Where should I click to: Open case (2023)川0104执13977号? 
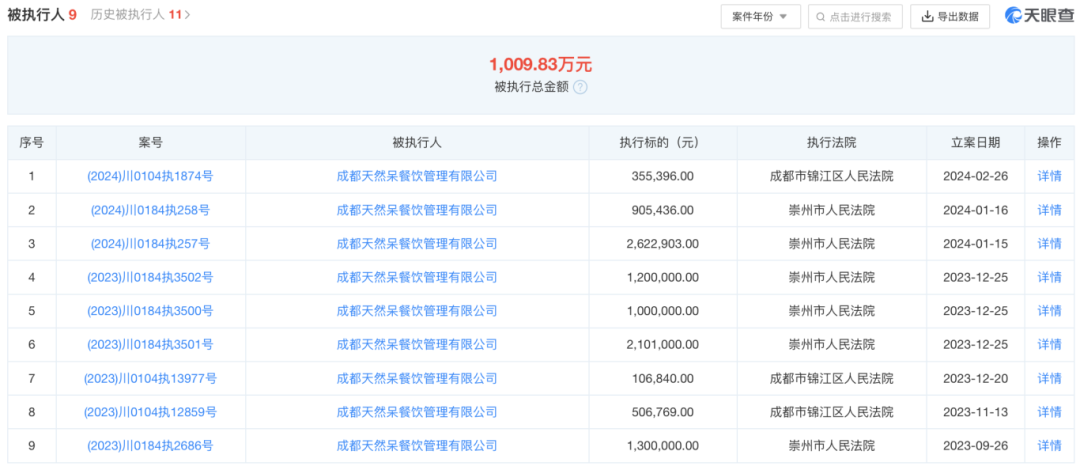(150, 378)
